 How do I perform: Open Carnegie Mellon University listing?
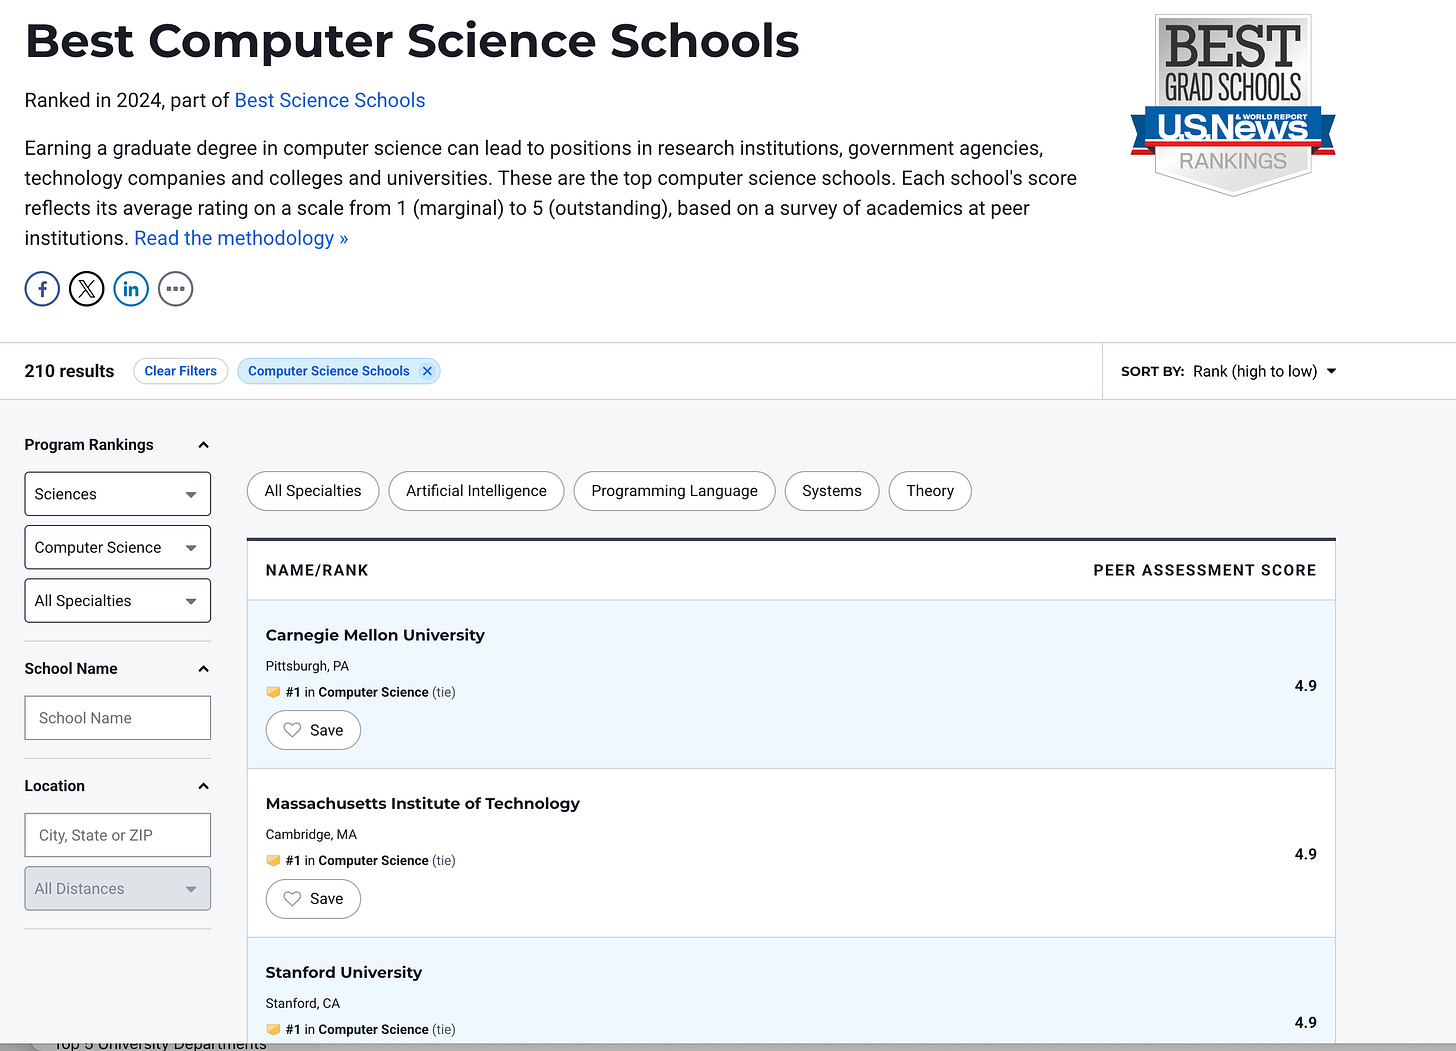tap(375, 635)
